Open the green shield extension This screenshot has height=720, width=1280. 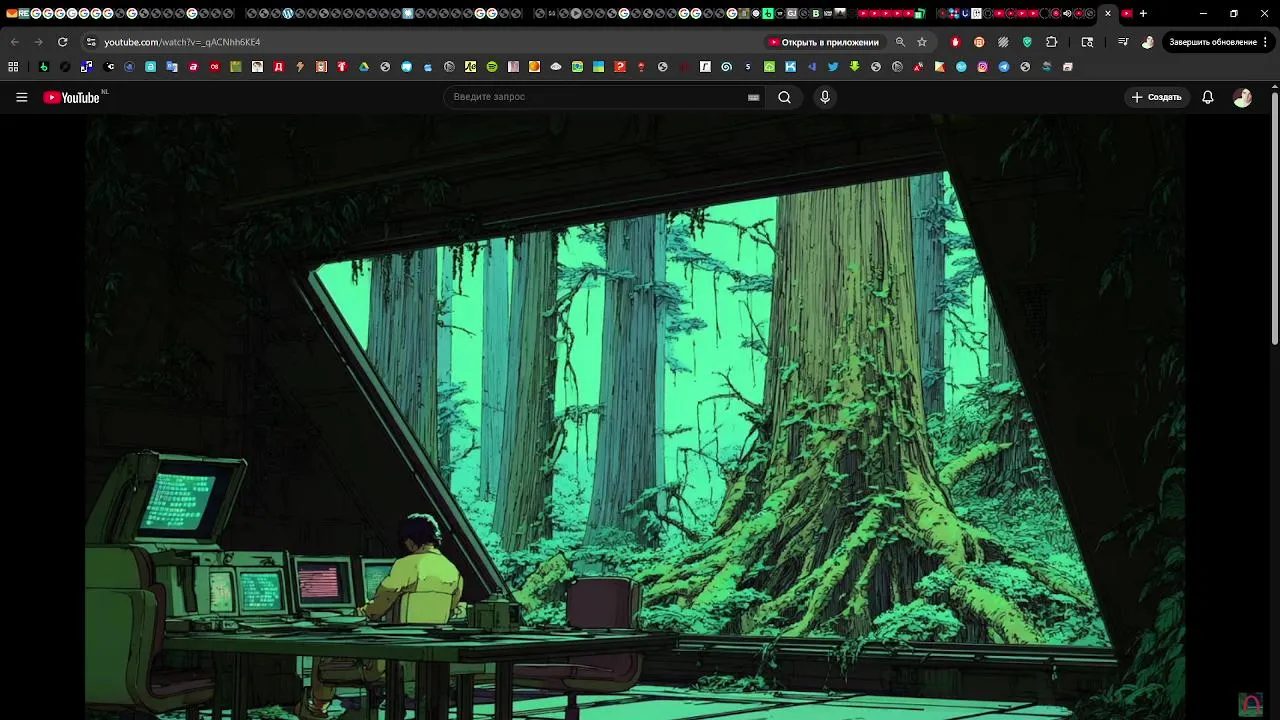pos(1027,42)
